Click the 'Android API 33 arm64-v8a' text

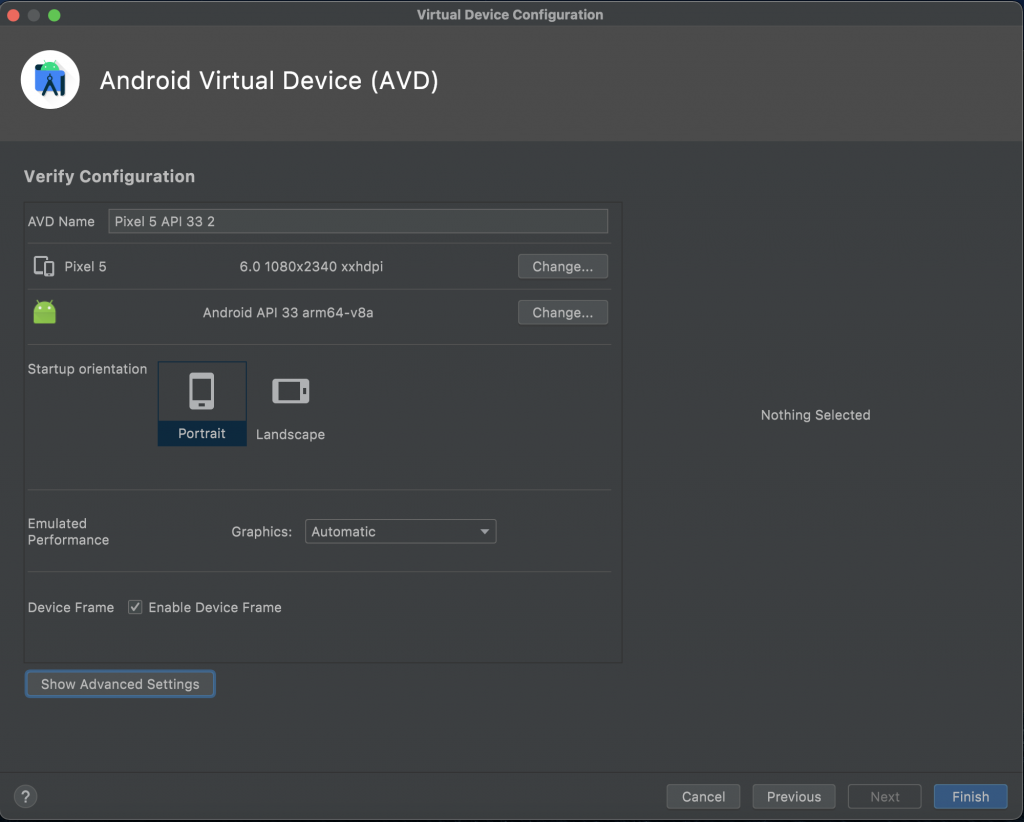pyautogui.click(x=288, y=312)
